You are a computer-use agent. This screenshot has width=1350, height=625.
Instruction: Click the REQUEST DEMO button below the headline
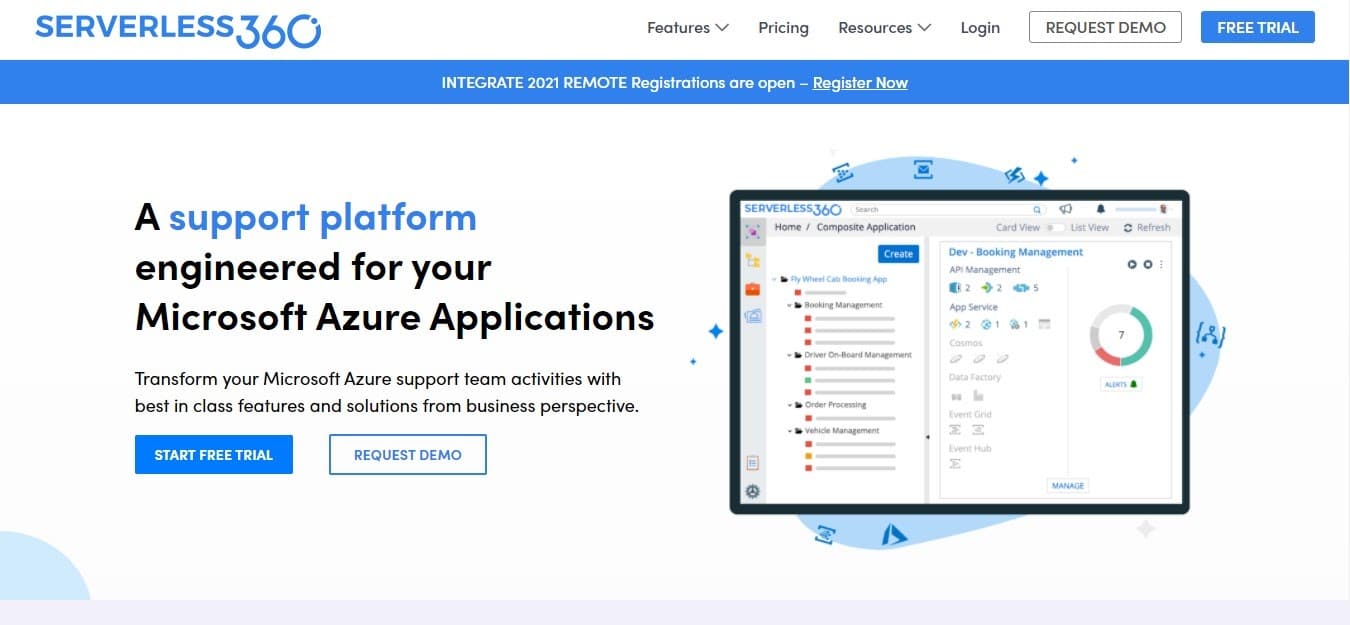[x=408, y=454]
